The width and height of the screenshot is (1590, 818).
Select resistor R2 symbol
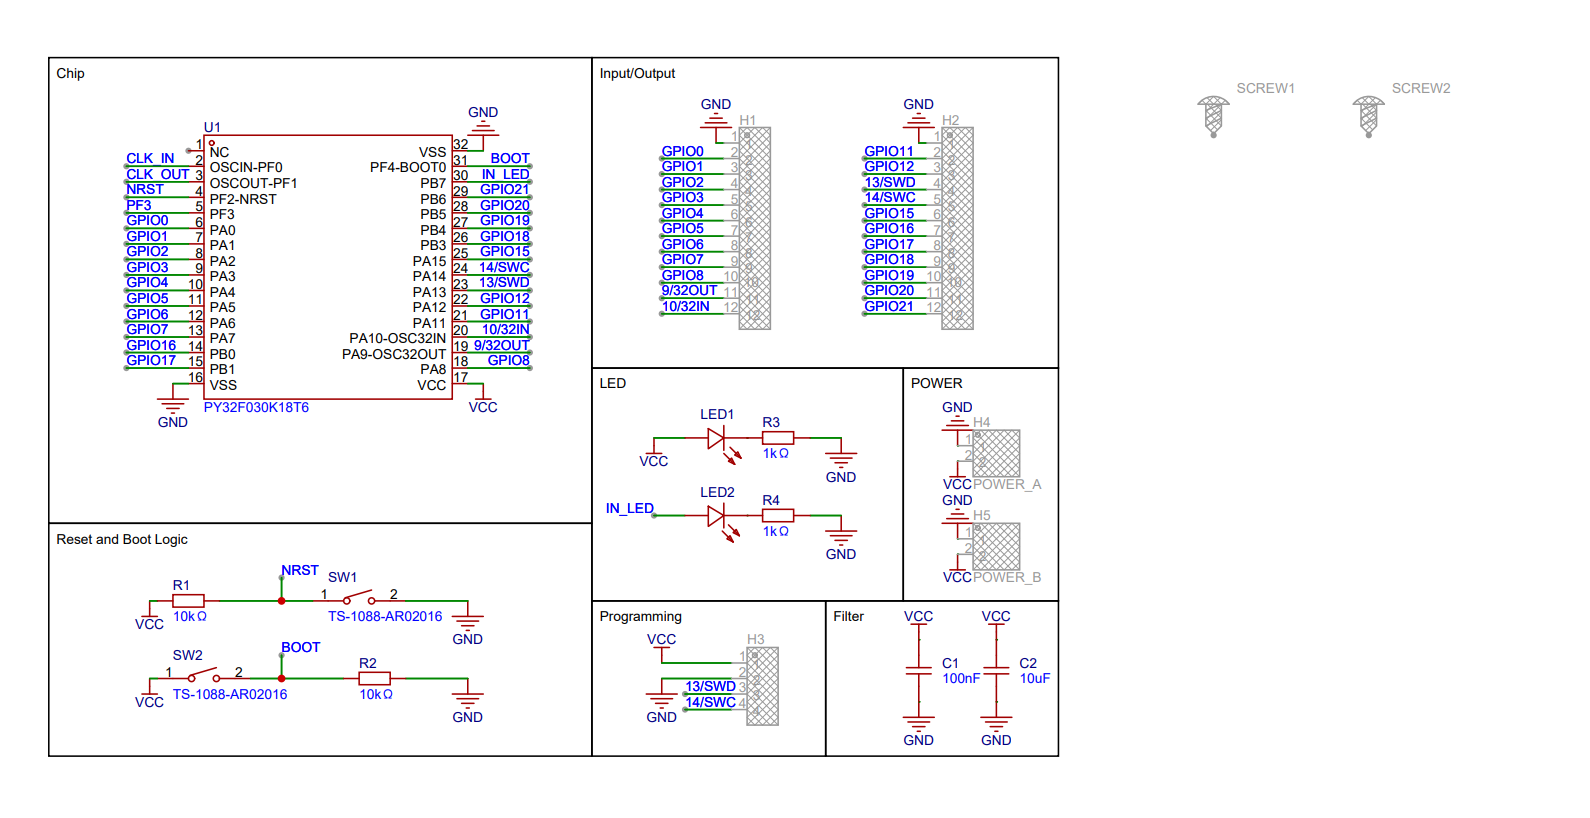[374, 678]
